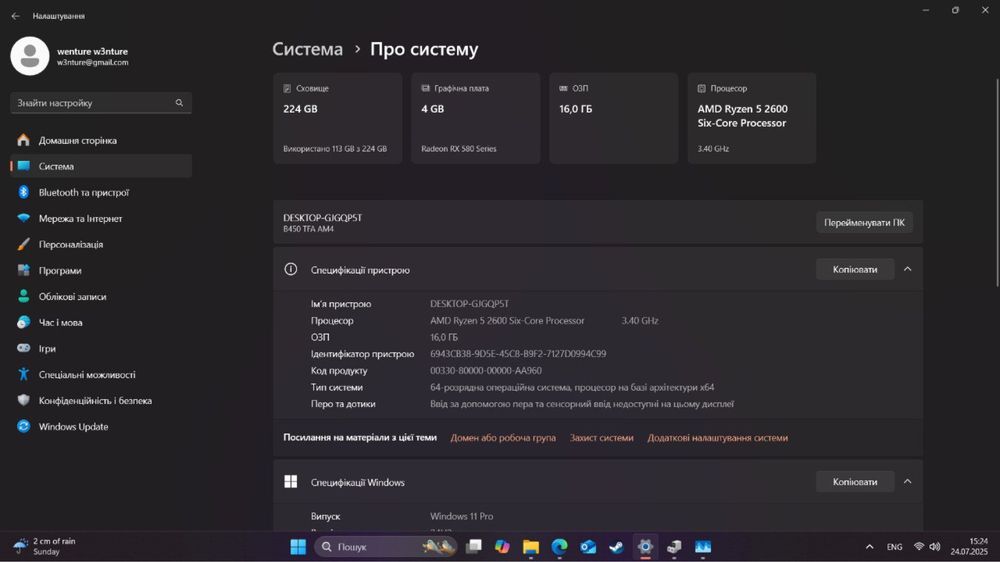Go to Мережа та Інтернет settings
1000x562 pixels.
(x=101, y=219)
